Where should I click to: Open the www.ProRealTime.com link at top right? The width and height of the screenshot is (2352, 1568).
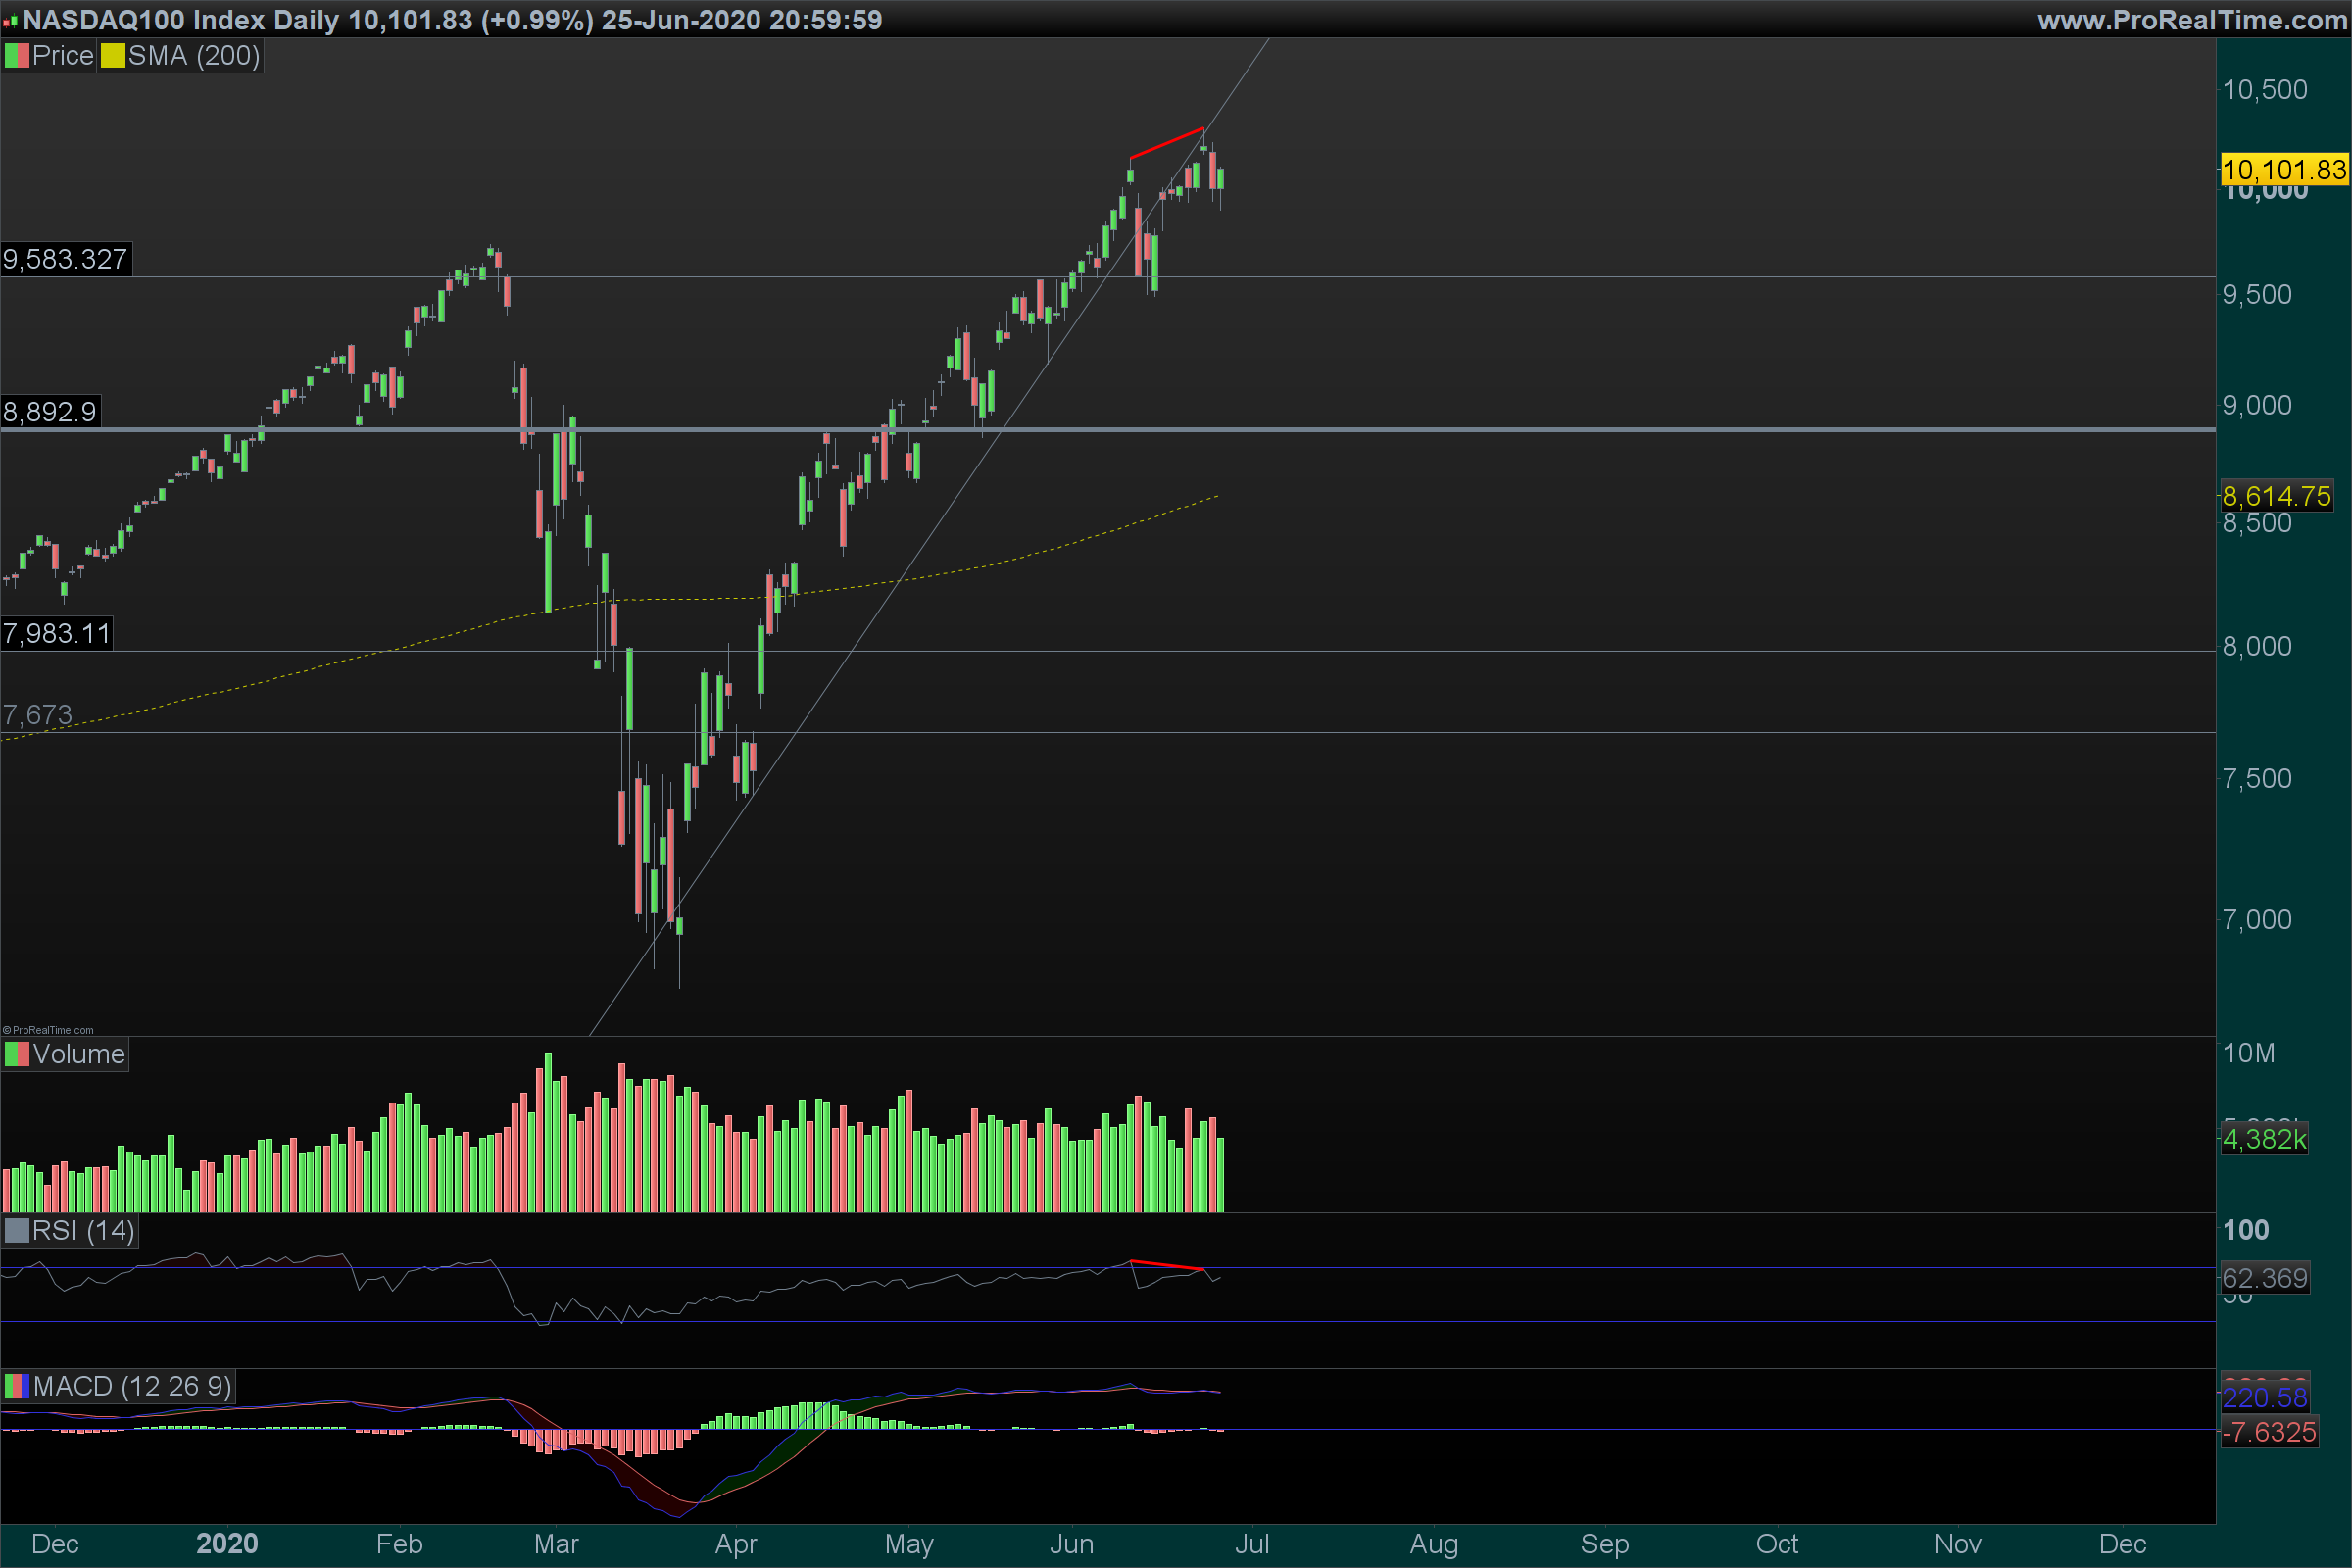click(2192, 20)
